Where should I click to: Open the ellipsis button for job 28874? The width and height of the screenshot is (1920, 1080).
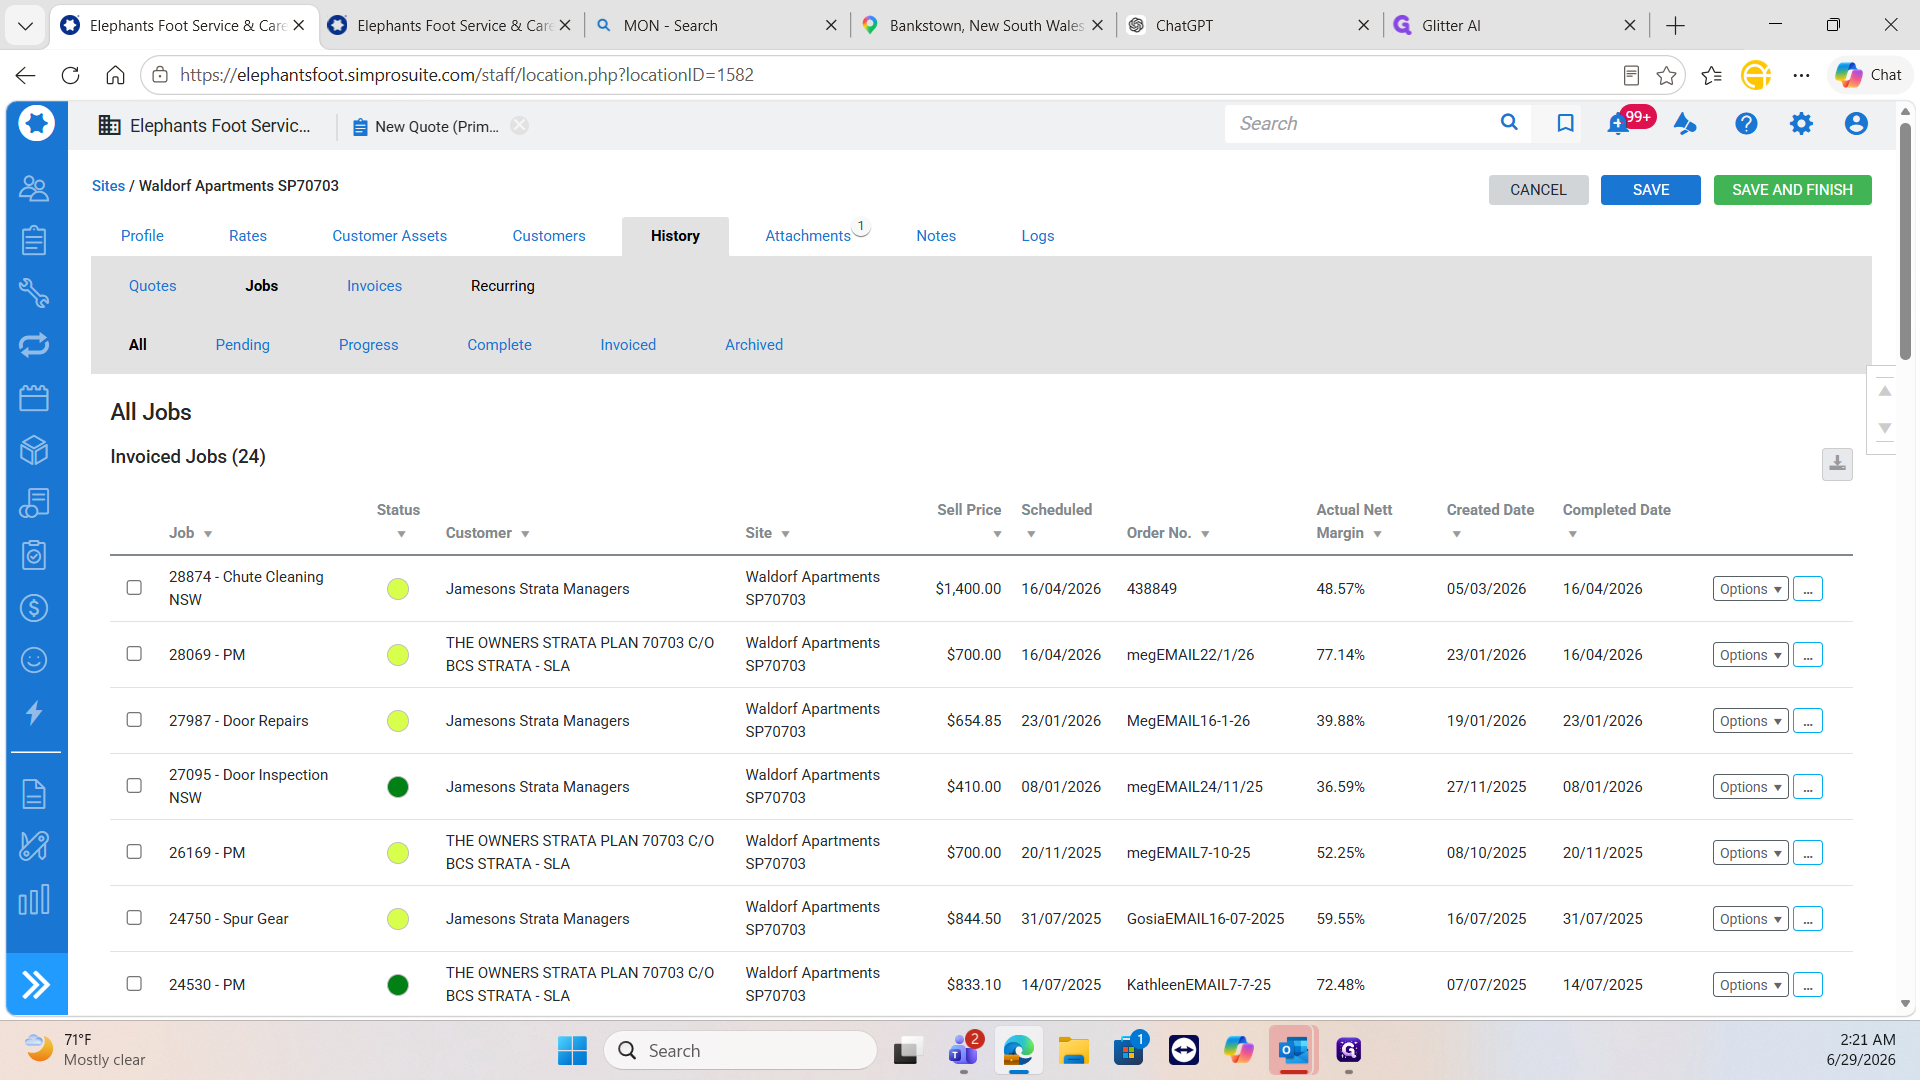pos(1807,589)
